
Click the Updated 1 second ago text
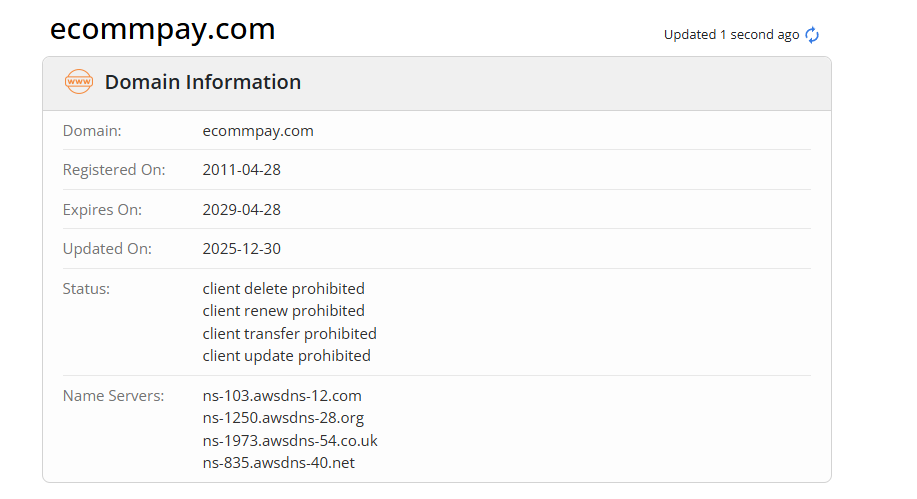[731, 35]
